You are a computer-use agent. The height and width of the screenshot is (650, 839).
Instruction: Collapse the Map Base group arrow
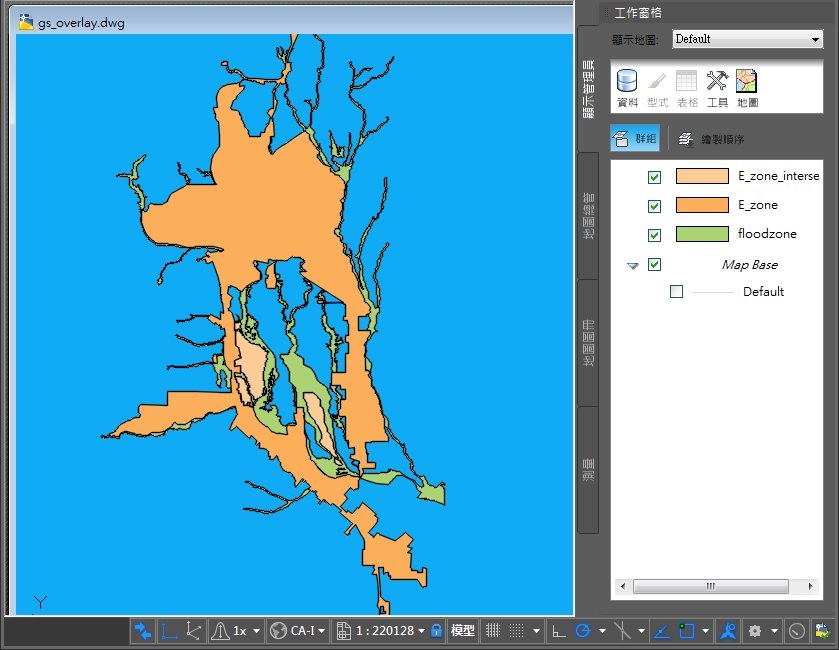[x=632, y=265]
